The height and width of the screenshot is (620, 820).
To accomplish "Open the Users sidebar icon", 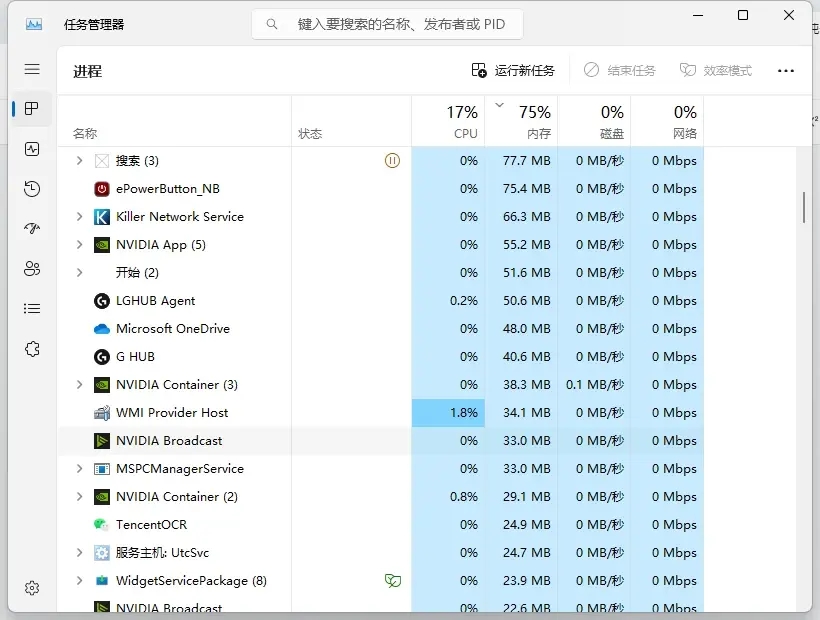I will tap(32, 269).
